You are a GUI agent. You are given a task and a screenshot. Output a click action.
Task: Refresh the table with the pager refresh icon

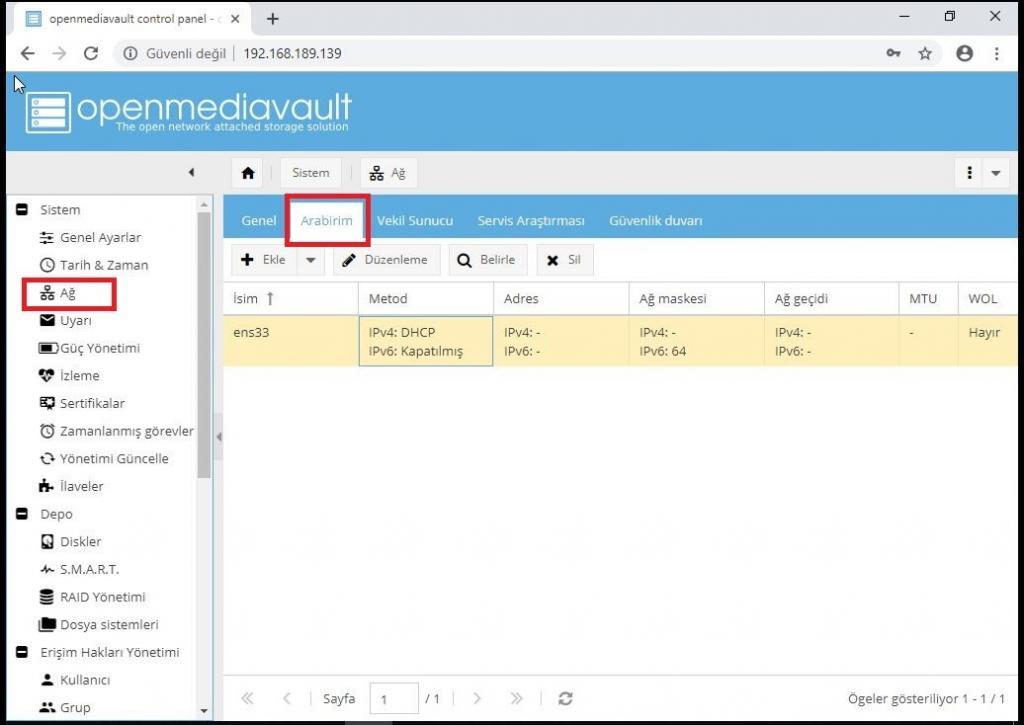click(x=566, y=698)
